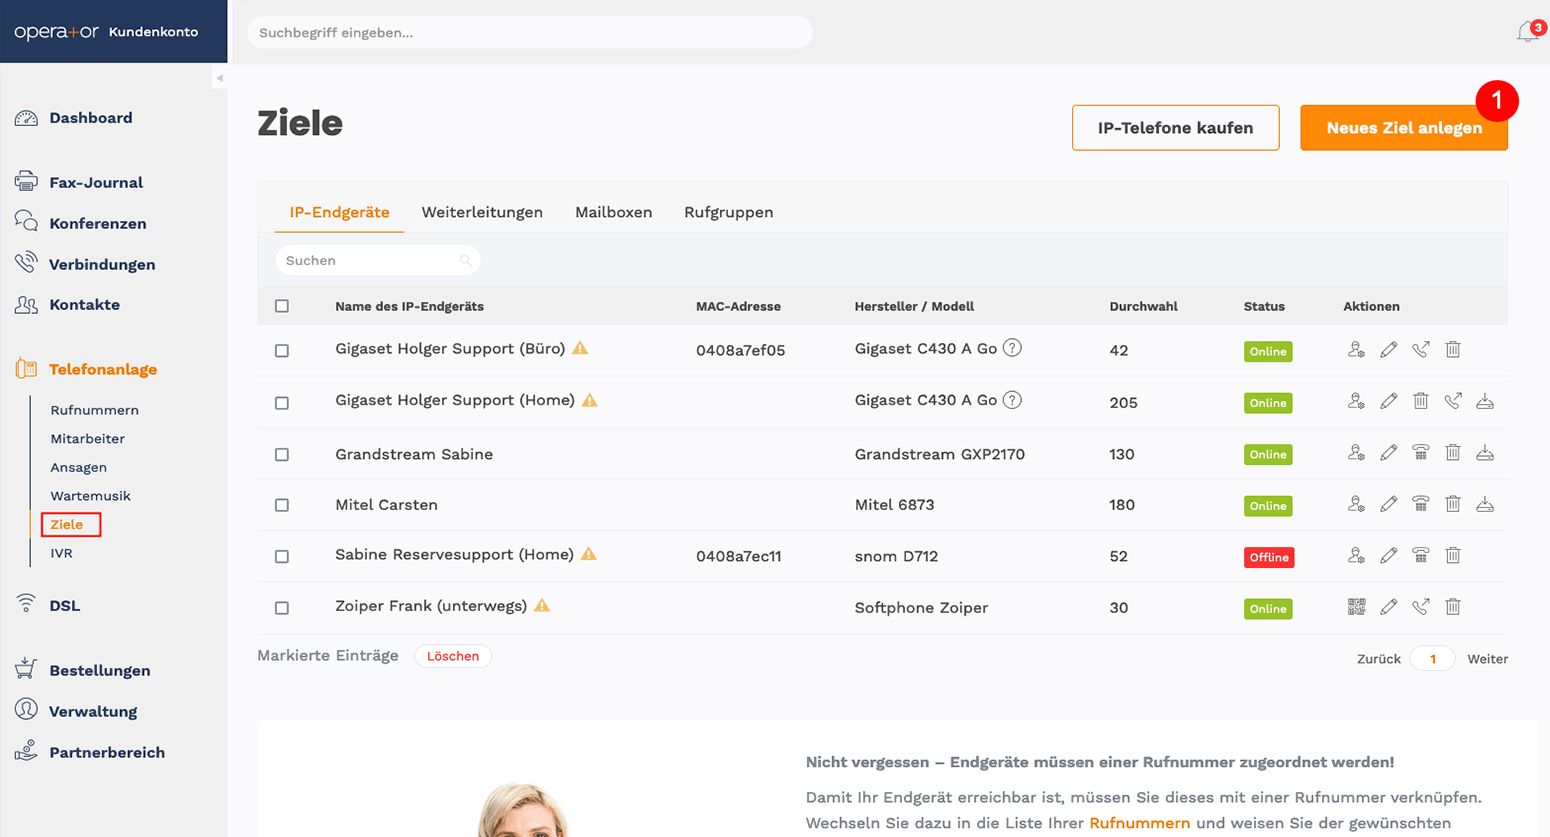Tick checkbox for Zoiper Frank (unterwegs)
The image size is (1550, 837).
(282, 608)
